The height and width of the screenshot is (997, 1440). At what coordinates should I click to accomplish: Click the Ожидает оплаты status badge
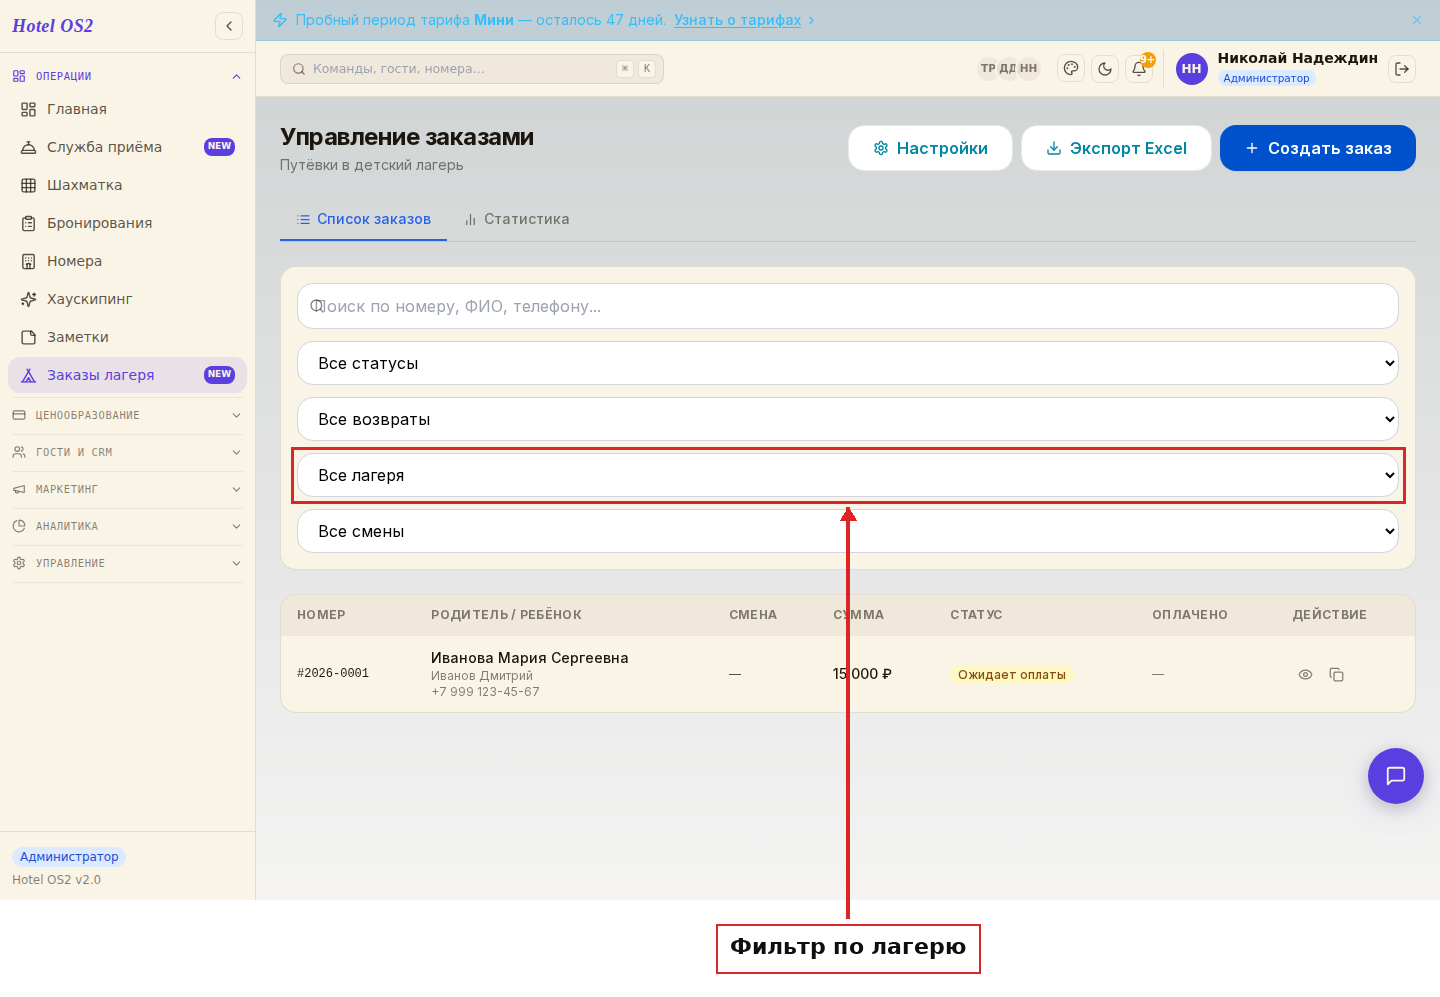1011,675
